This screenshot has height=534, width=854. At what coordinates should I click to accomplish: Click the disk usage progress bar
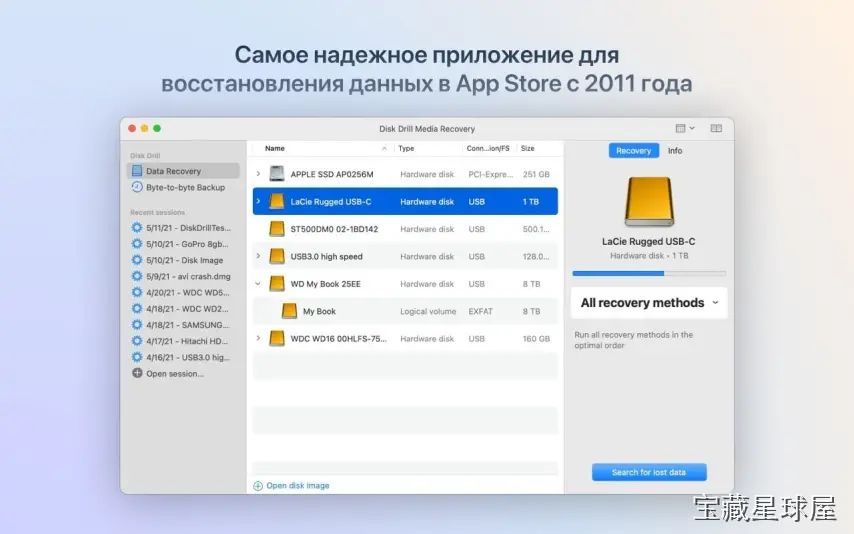point(649,274)
